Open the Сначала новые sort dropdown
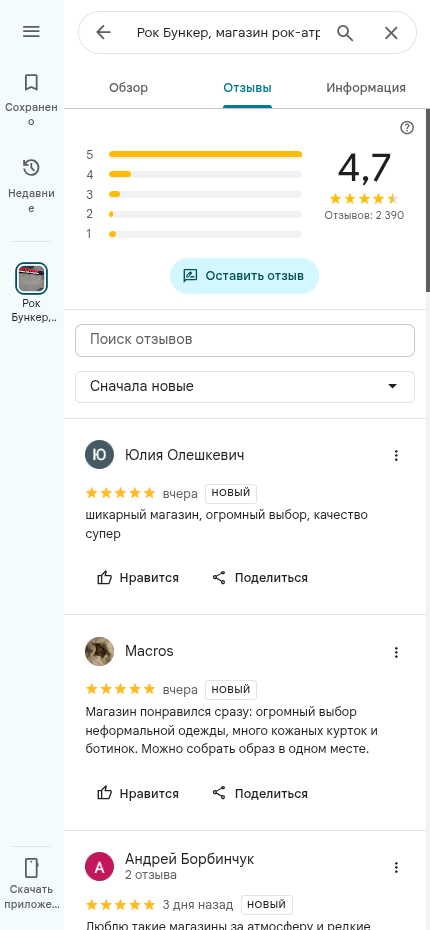Viewport: 430px width, 930px height. pos(245,387)
